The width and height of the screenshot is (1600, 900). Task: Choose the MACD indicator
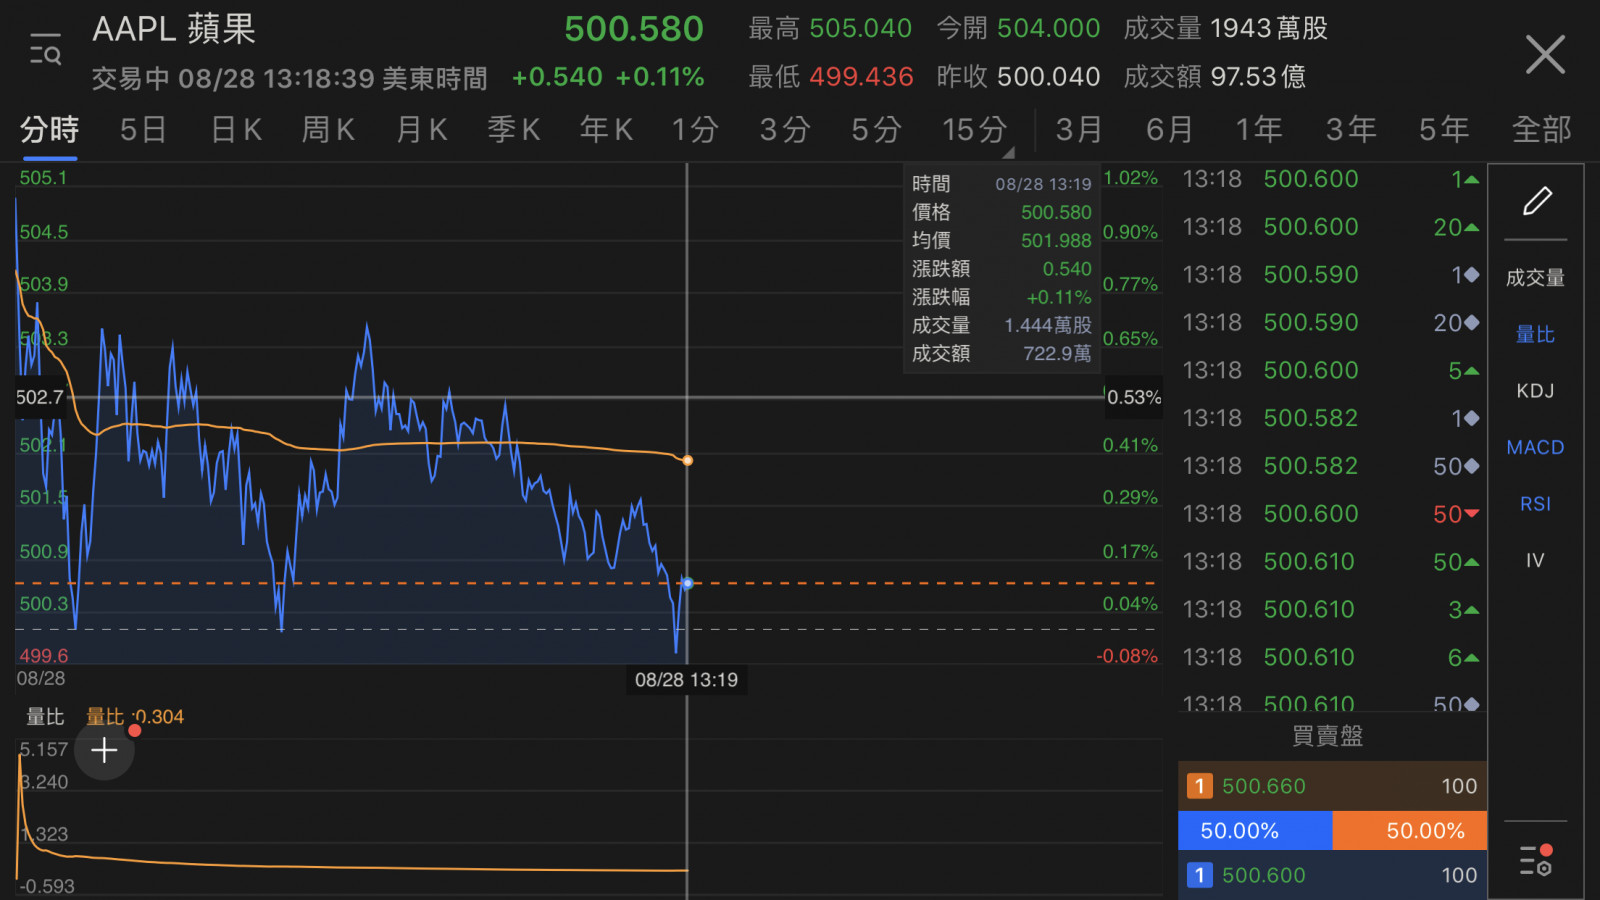(x=1535, y=448)
